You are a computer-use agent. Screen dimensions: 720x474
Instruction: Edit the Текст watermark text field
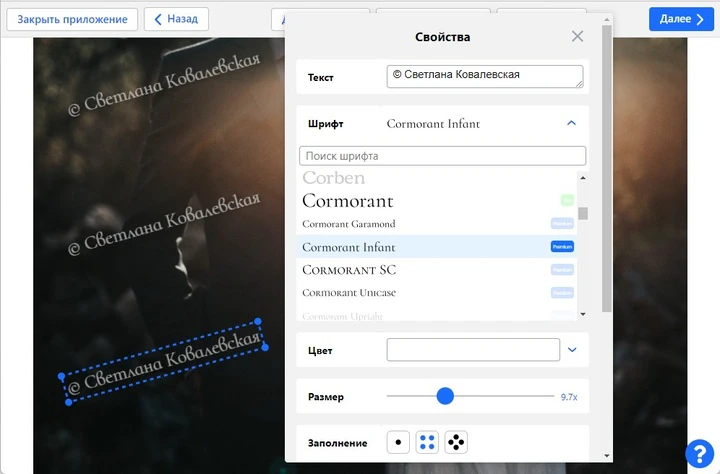(x=485, y=76)
